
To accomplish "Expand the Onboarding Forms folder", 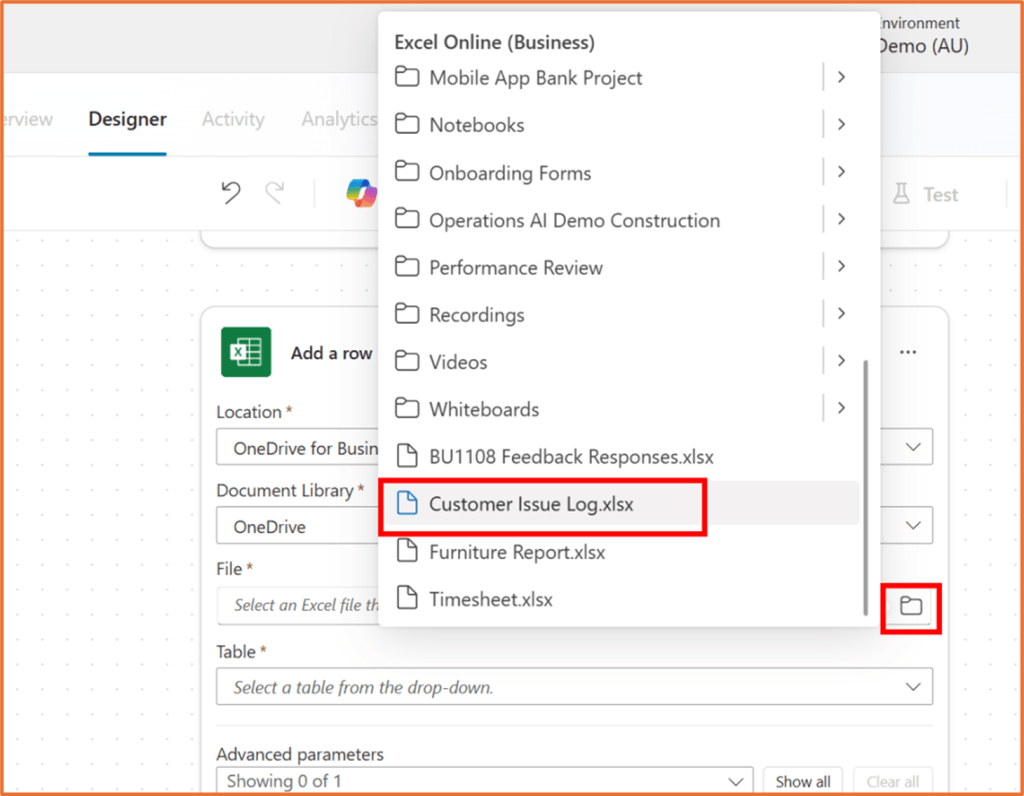I will pyautogui.click(x=841, y=172).
